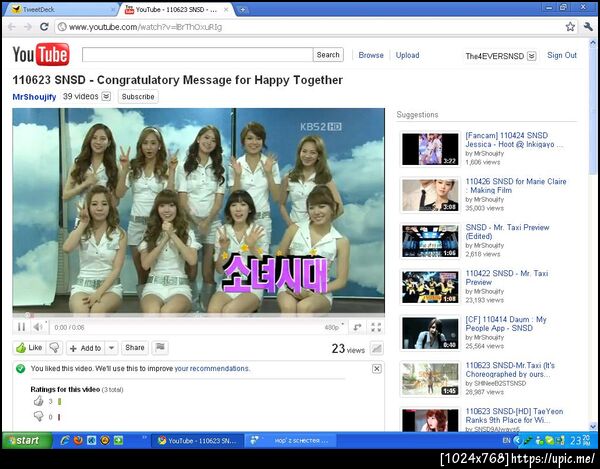Bookmark this page with the star icon
This screenshot has width=600, height=469.
(x=570, y=27)
